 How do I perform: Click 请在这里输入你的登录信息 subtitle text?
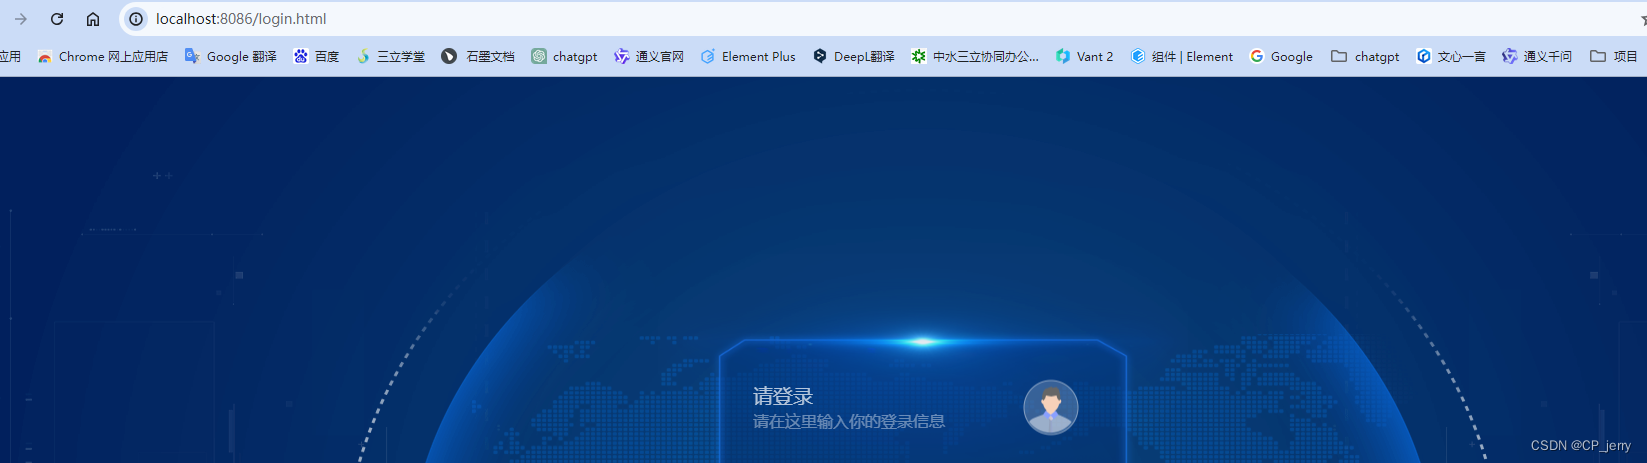pos(849,422)
